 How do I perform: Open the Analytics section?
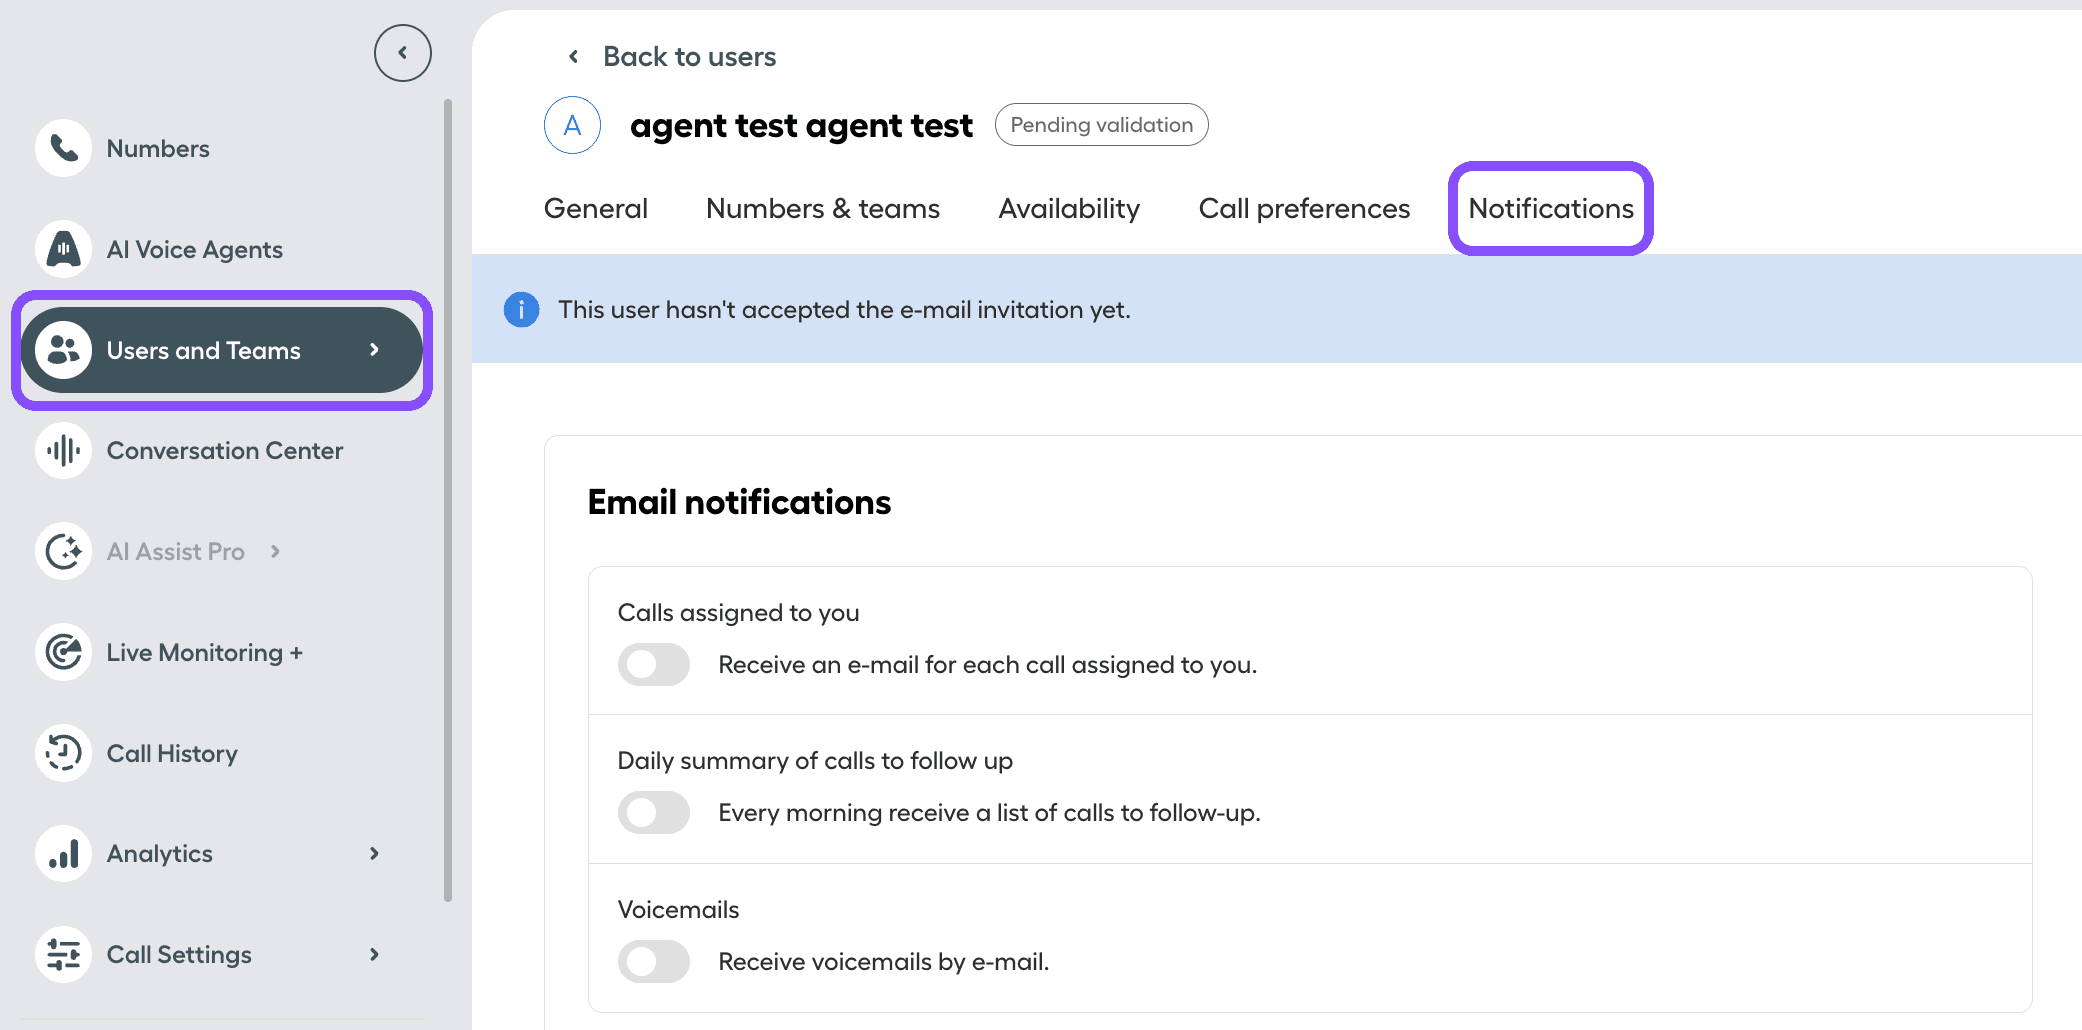click(x=159, y=853)
